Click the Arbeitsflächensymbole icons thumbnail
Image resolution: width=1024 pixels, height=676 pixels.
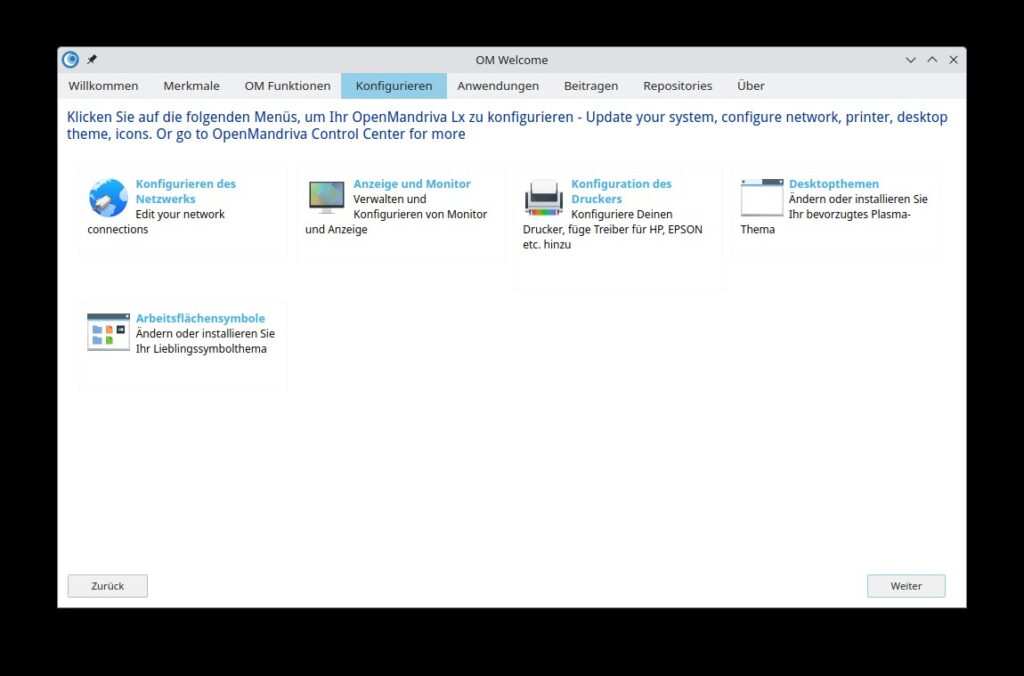pyautogui.click(x=108, y=332)
